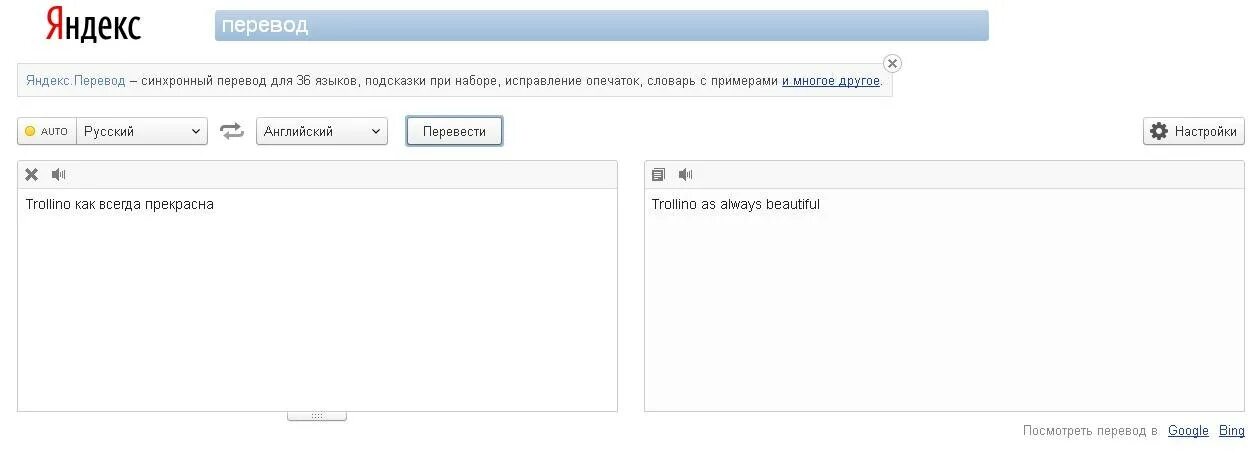View translation in Google link
The image size is (1253, 468).
tap(1188, 430)
